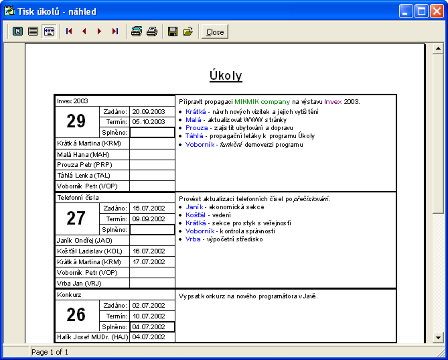
Task: Click the date 20.09.2003
Action: [149, 112]
